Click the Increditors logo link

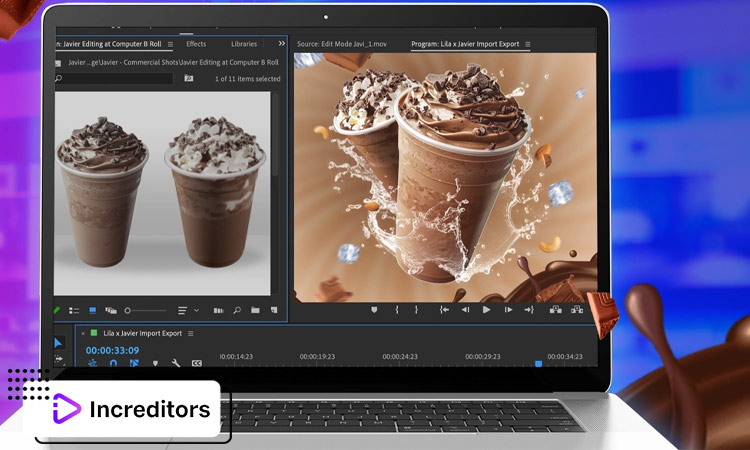coord(131,409)
